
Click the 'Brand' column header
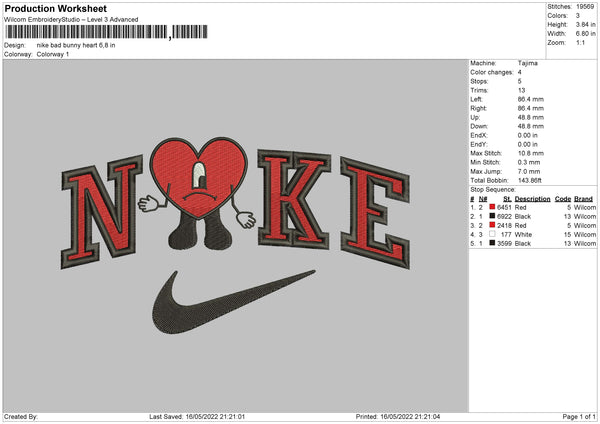pyautogui.click(x=583, y=199)
